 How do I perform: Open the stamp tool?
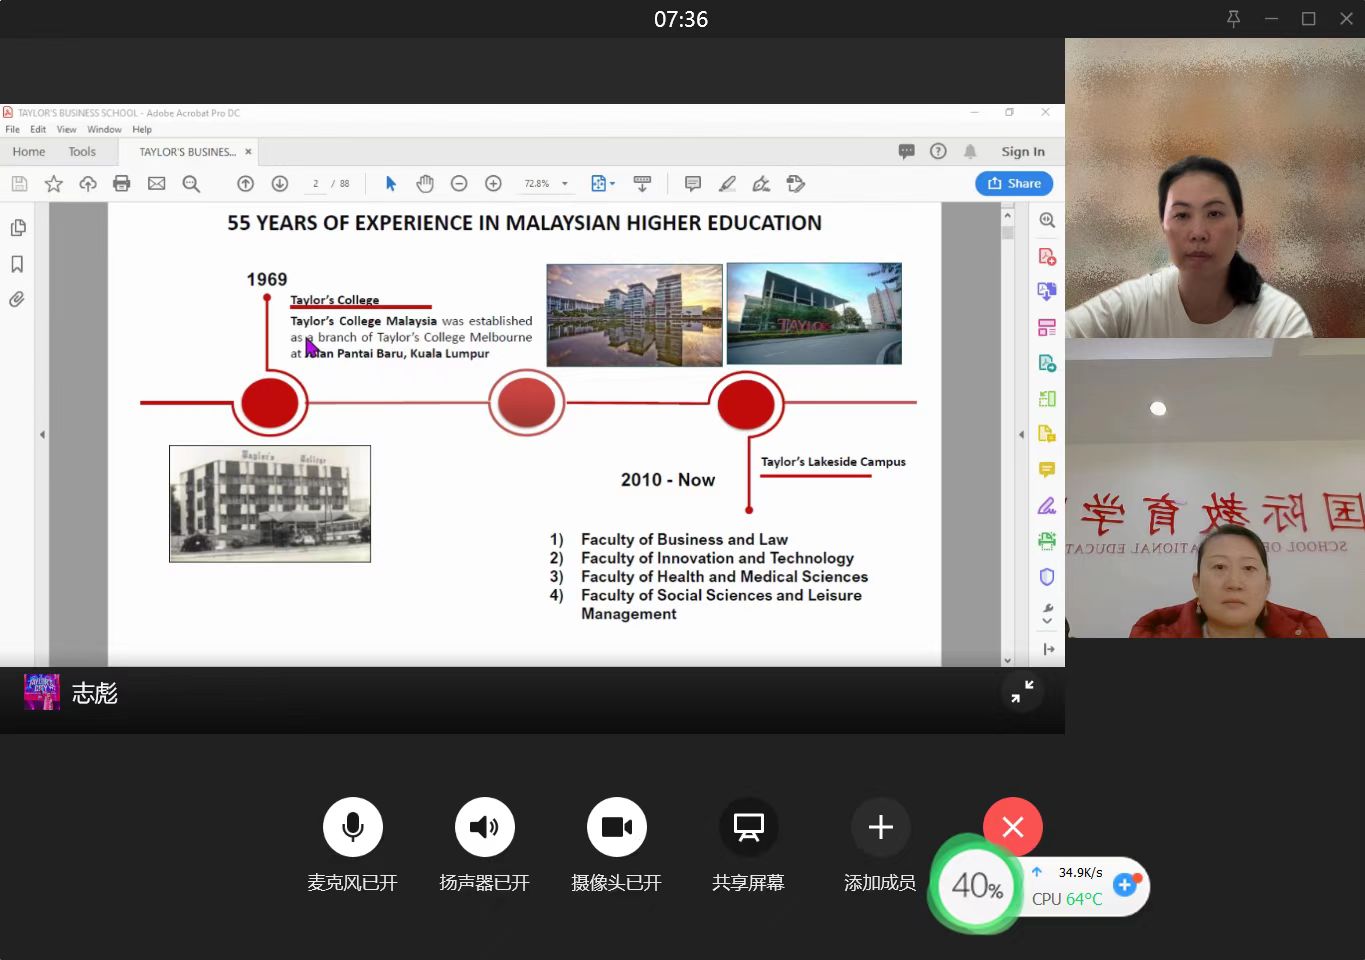click(x=796, y=184)
